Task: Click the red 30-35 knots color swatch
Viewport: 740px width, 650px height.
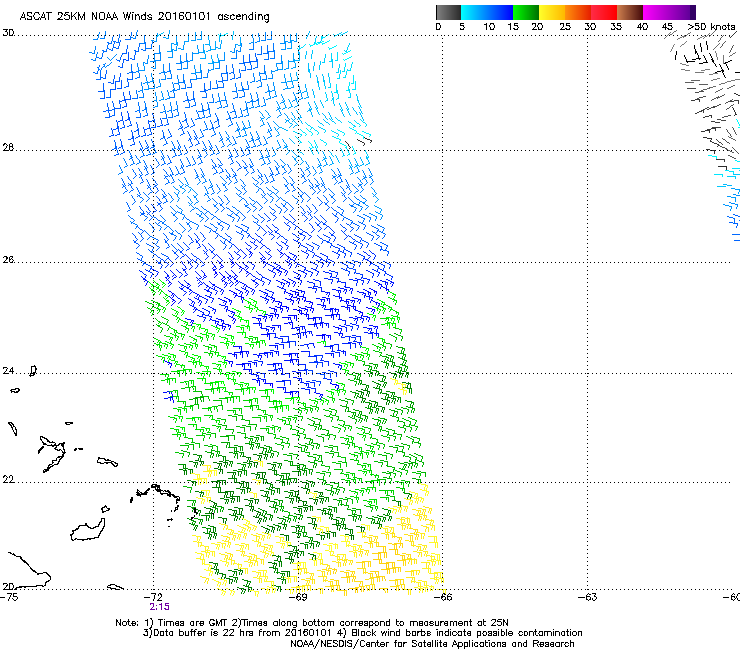Action: (x=604, y=12)
